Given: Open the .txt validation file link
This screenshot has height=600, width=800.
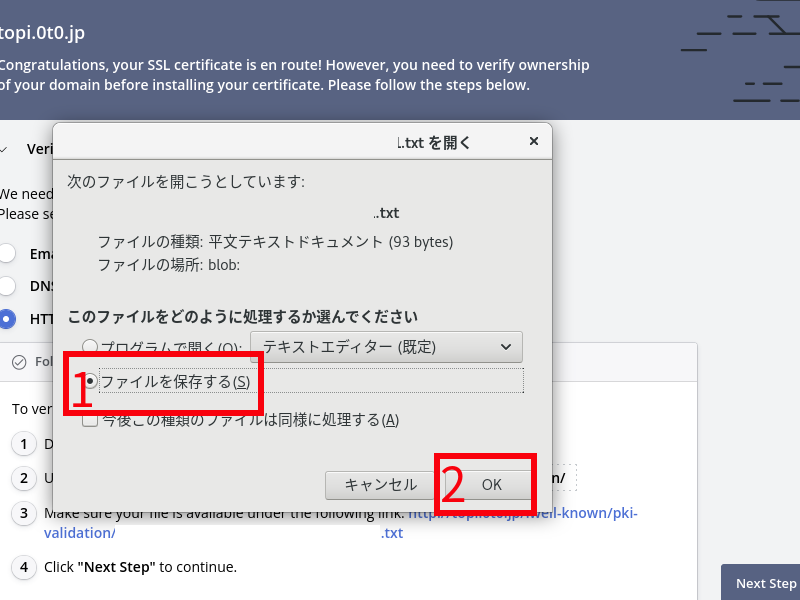Looking at the screenshot, I should [392, 533].
